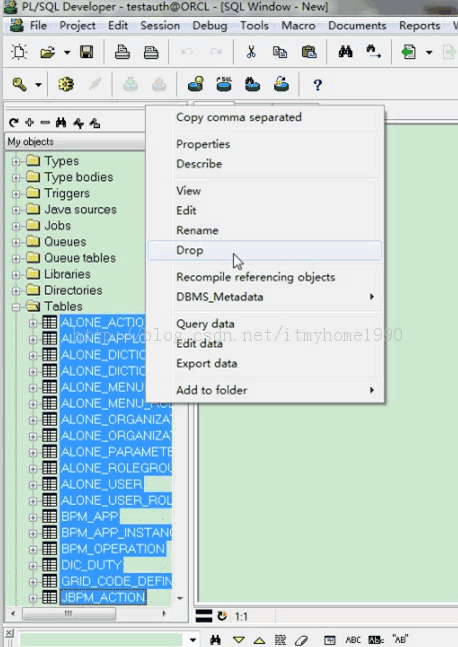Image resolution: width=458 pixels, height=647 pixels.
Task: Click the Help question mark icon
Action: click(x=317, y=85)
